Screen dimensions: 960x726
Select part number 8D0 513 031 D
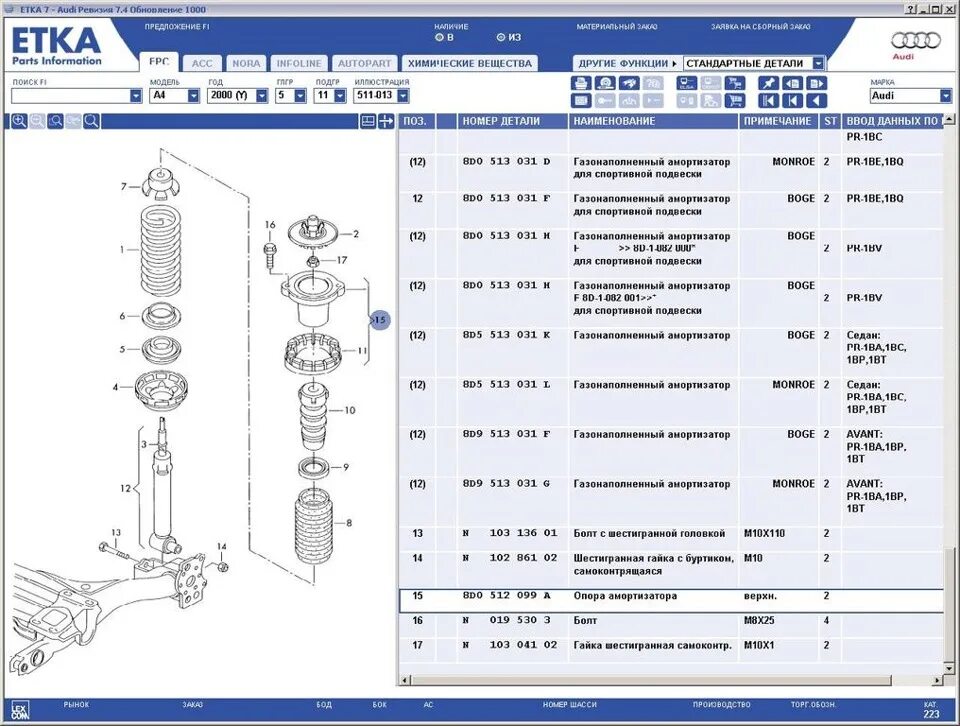click(x=507, y=162)
